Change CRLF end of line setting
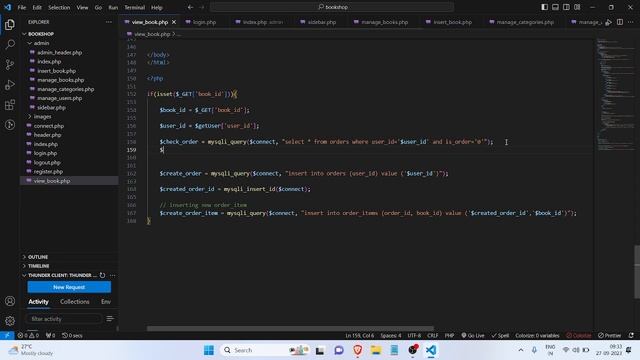Viewport: 640px width, 360px height. click(x=433, y=335)
